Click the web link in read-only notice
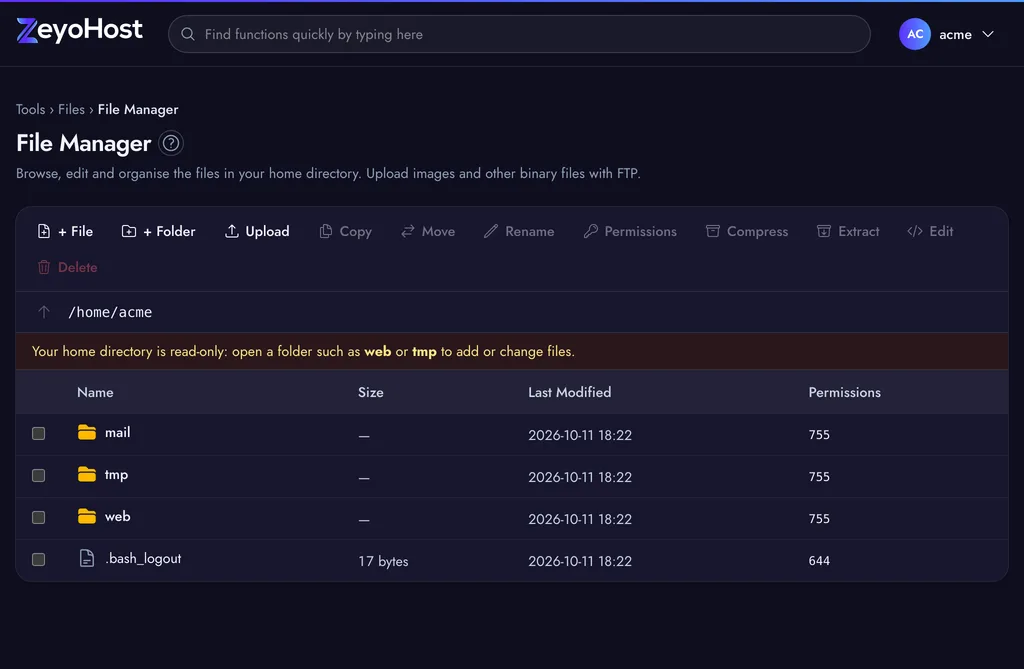 [377, 351]
